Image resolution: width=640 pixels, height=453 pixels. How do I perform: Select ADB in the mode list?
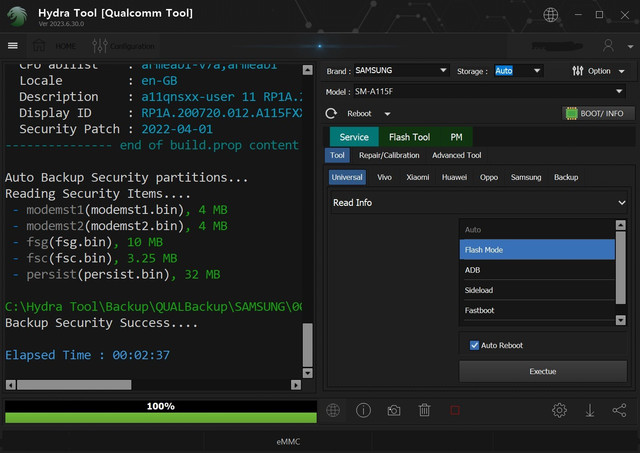(x=537, y=270)
